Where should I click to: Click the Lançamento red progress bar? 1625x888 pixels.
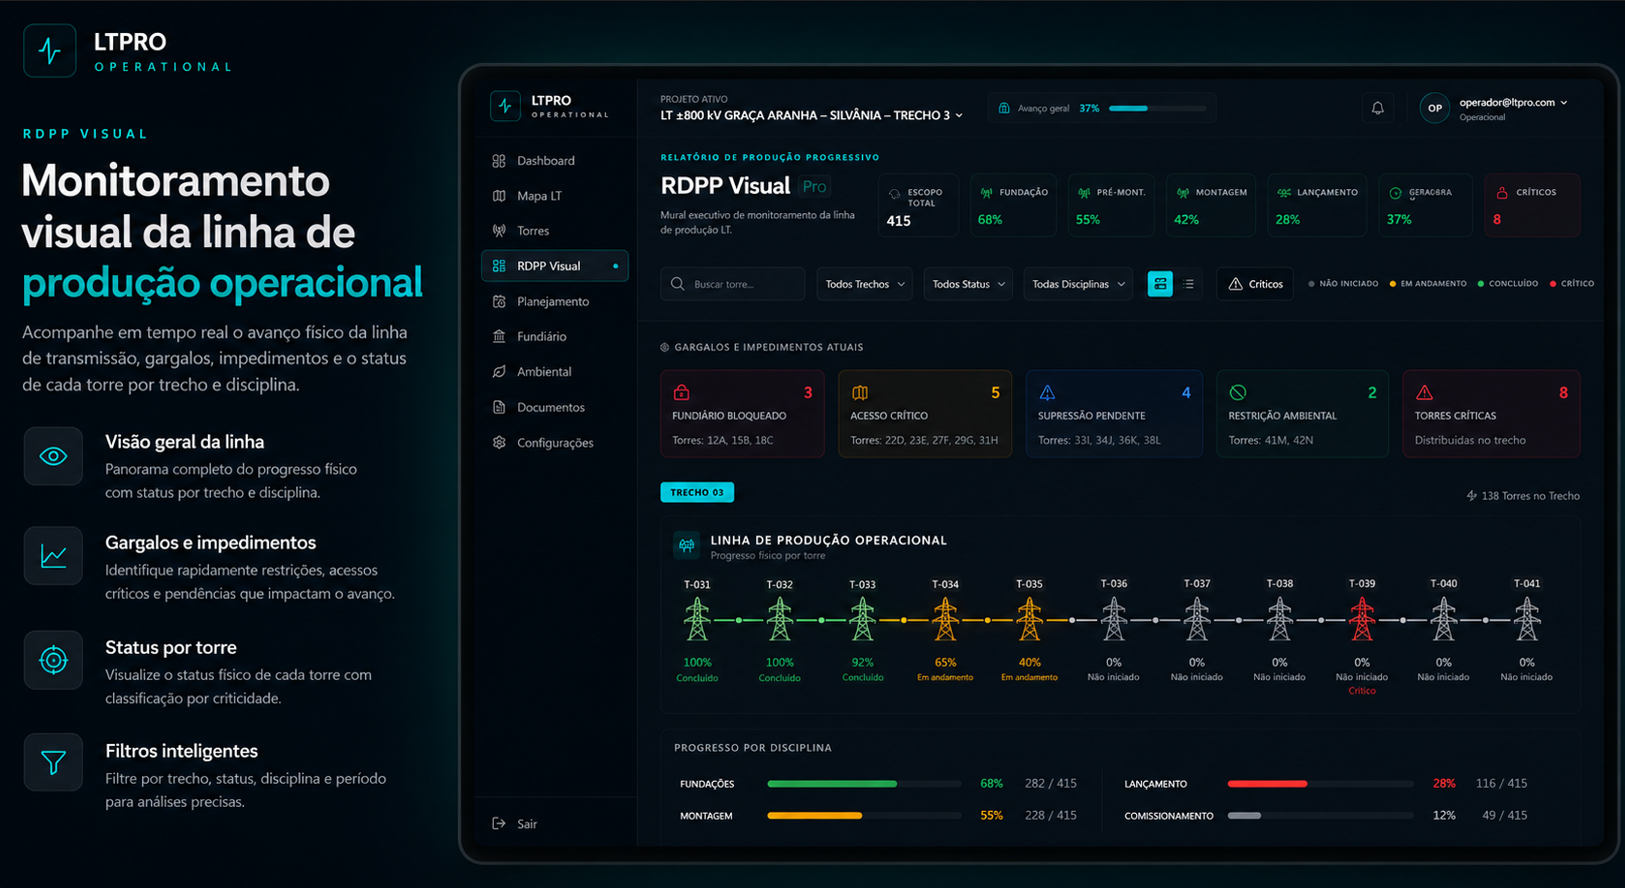1320,784
